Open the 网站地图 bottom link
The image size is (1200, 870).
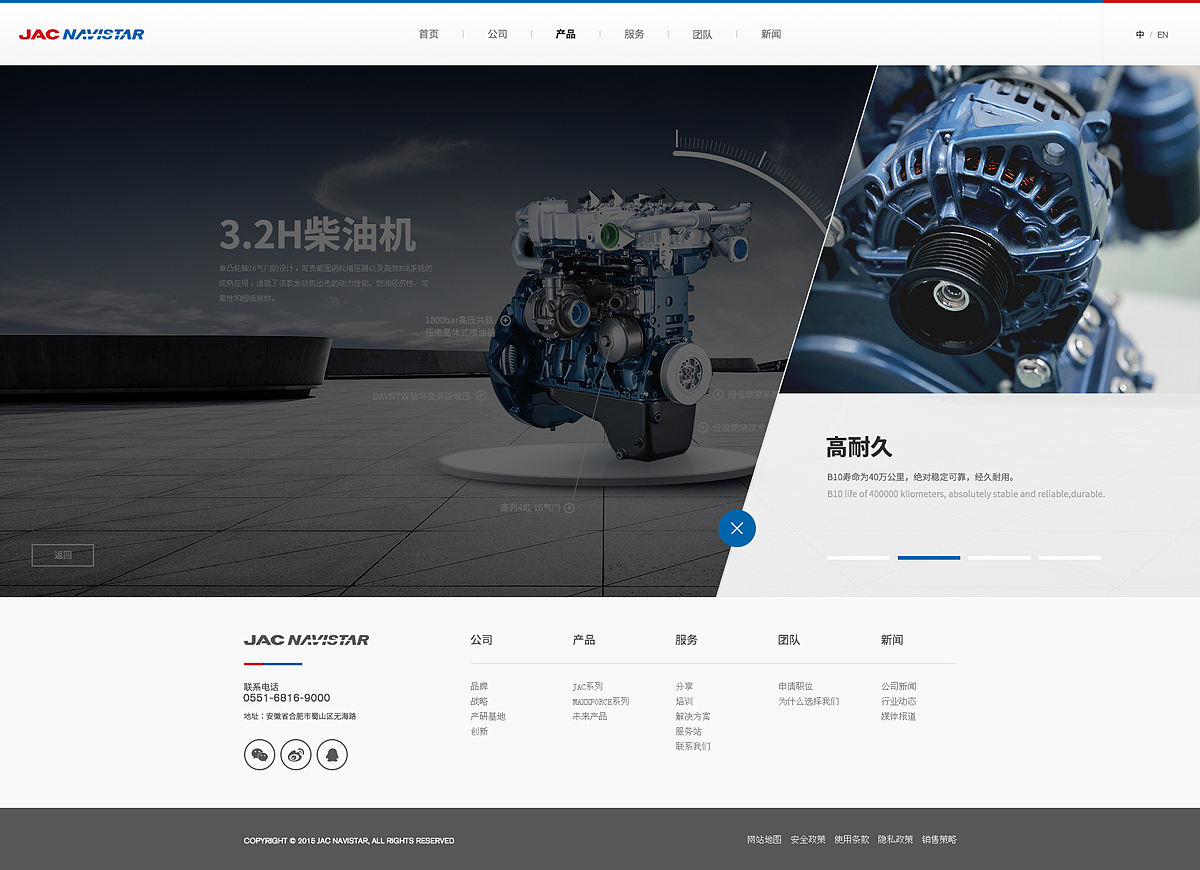point(764,839)
